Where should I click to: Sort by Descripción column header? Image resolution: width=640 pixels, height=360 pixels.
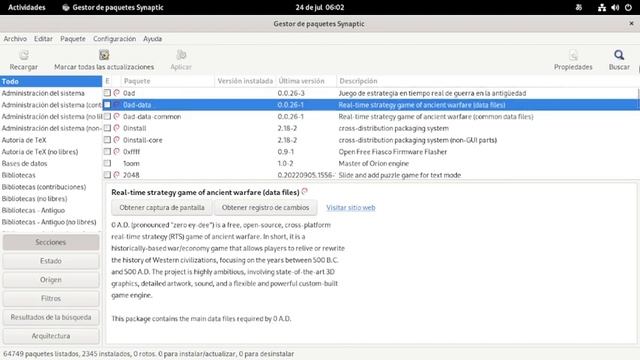click(488, 81)
